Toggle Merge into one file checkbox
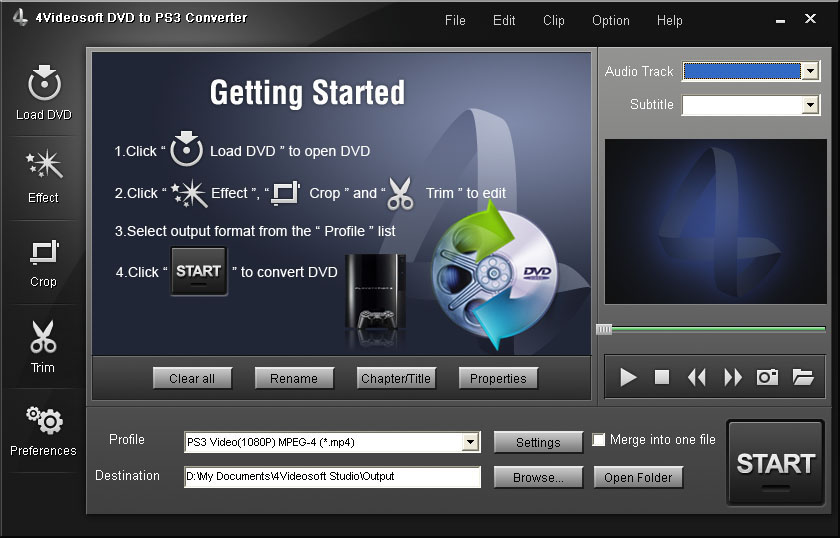Image resolution: width=840 pixels, height=538 pixels. point(598,439)
